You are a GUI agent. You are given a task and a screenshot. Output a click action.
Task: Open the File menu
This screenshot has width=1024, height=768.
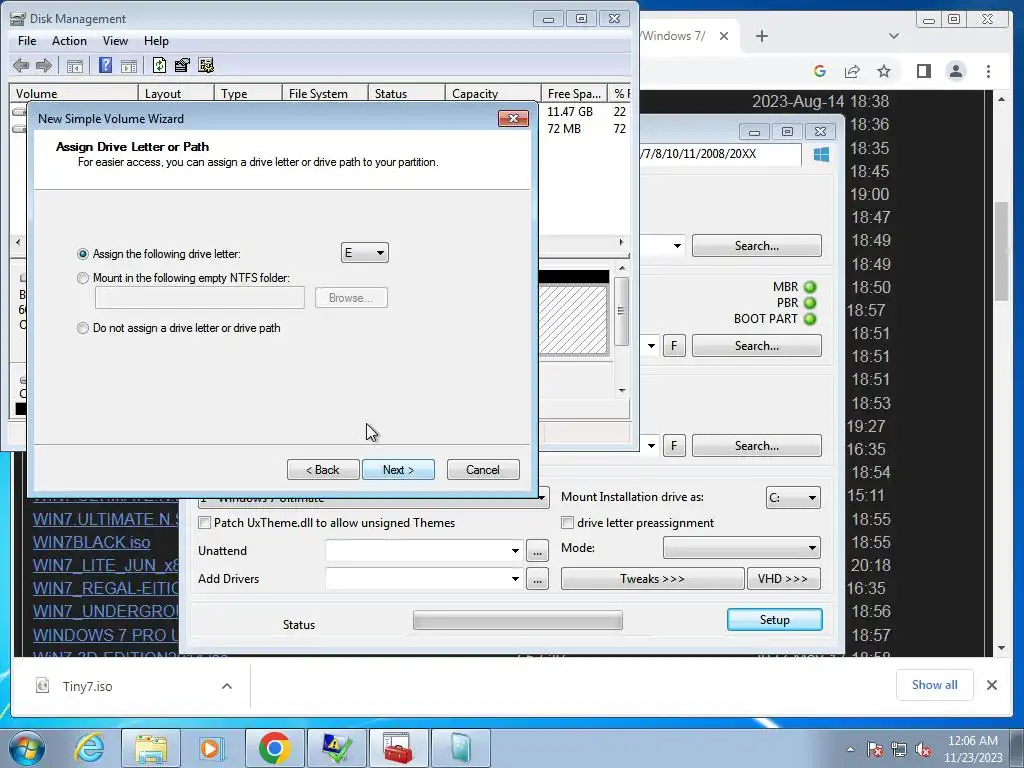[x=27, y=40]
